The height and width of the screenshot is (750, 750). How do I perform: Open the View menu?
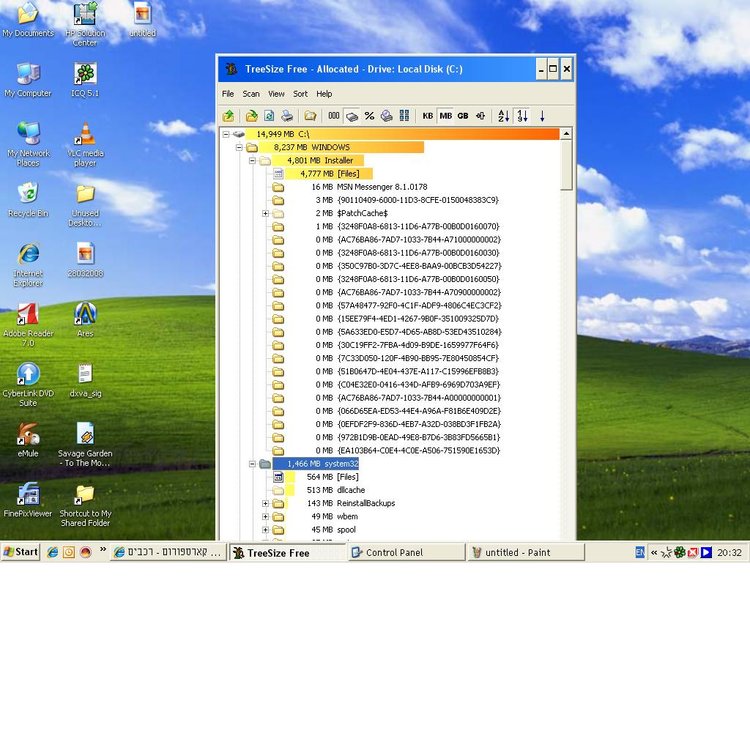click(276, 94)
